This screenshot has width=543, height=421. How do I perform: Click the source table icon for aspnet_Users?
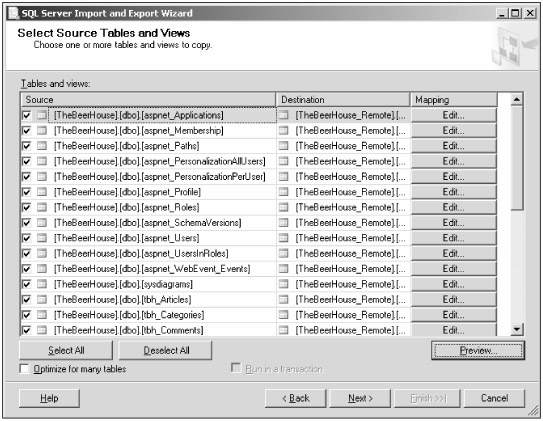click(42, 238)
